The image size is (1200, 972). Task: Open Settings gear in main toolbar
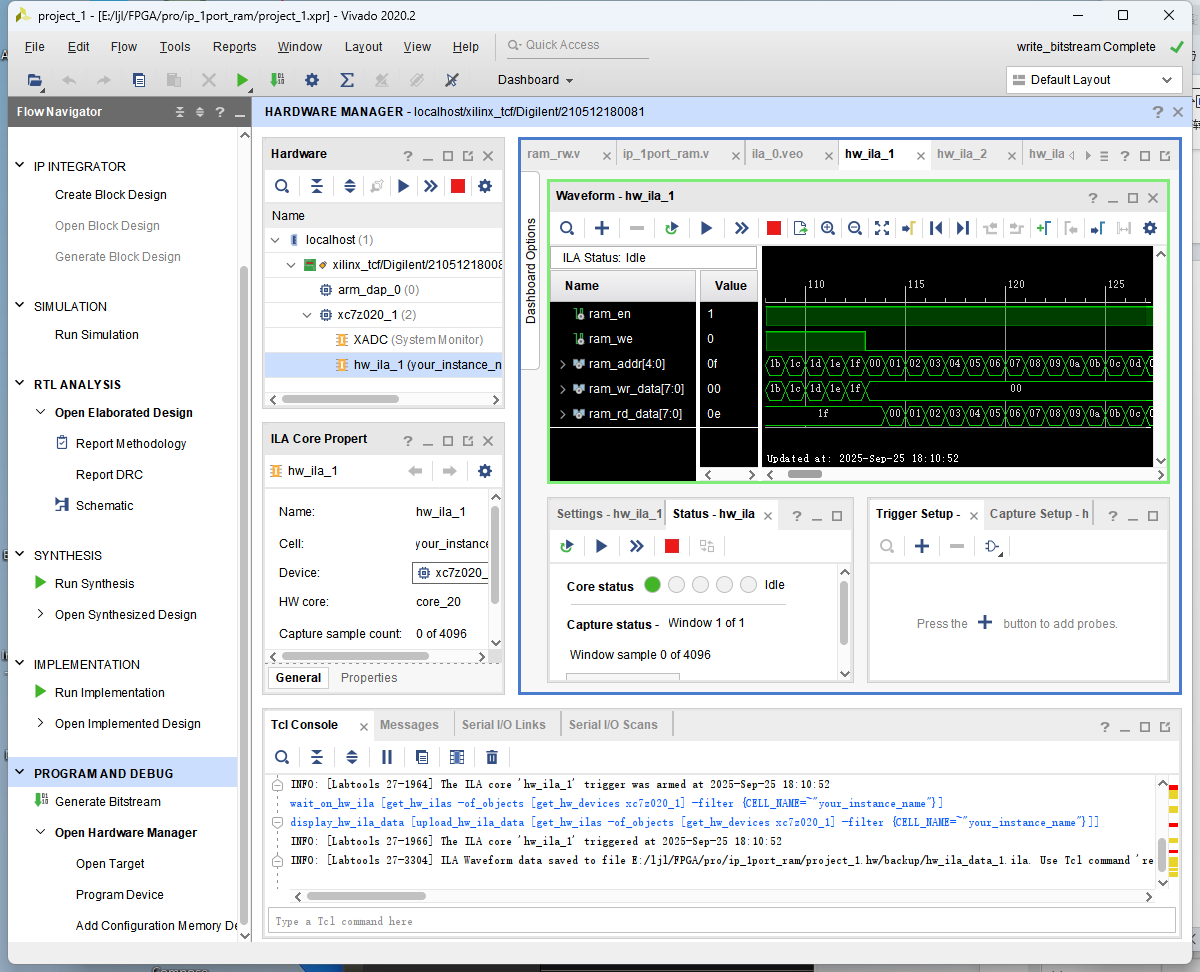pyautogui.click(x=312, y=80)
